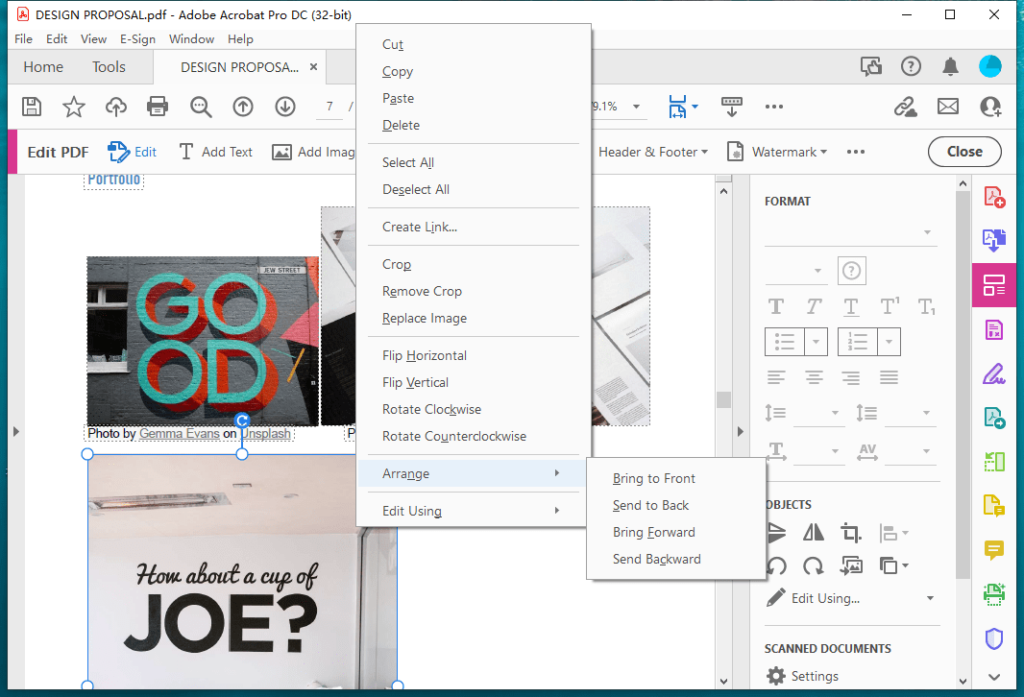This screenshot has width=1024, height=697.
Task: Click the Crop icon in Objects panel
Action: (x=850, y=533)
